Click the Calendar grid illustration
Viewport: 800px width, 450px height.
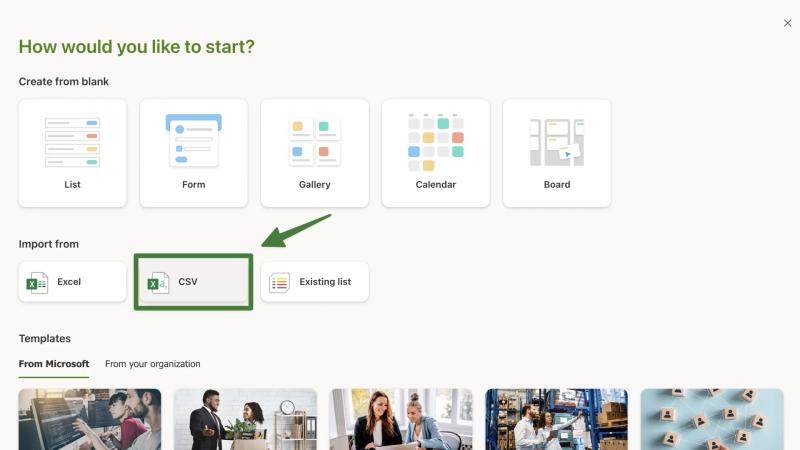point(436,142)
